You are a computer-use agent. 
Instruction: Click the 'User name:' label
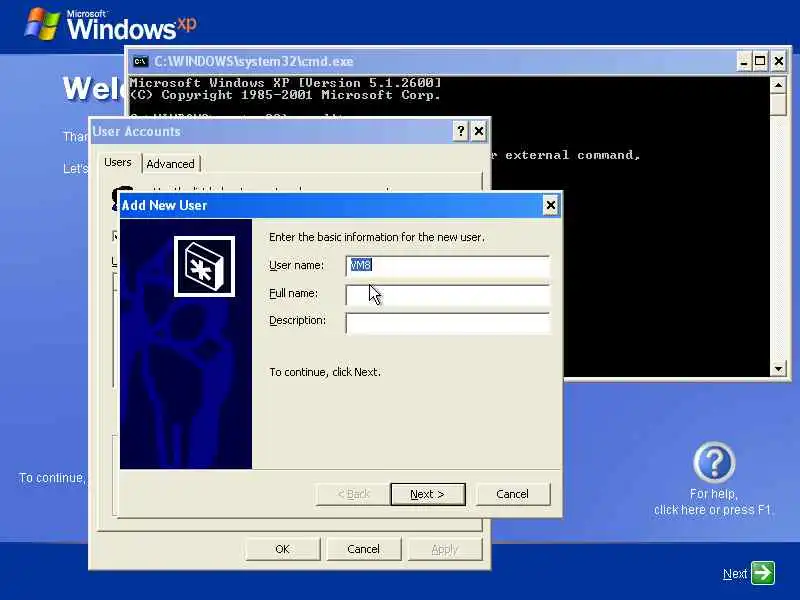click(x=296, y=265)
